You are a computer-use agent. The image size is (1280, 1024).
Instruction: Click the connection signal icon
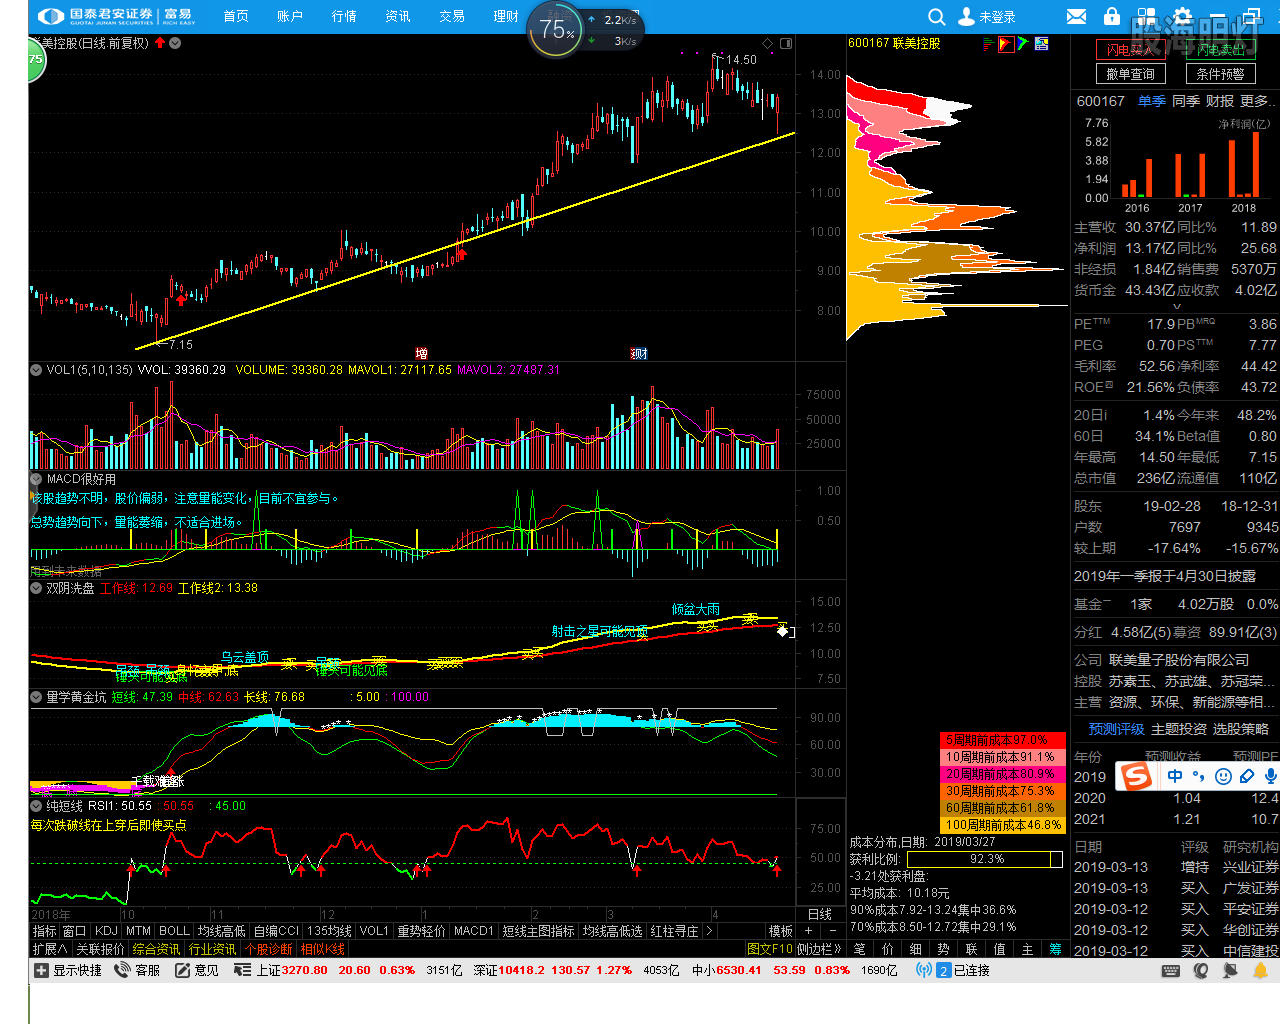point(924,970)
